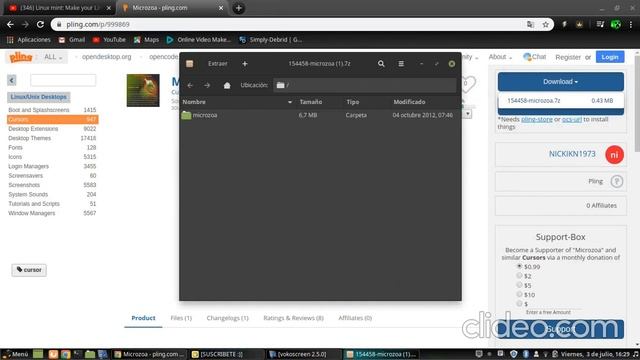Viewport: 640px width, 360px height.
Task: Open the archive manager hamburger menu
Action: pyautogui.click(x=401, y=64)
